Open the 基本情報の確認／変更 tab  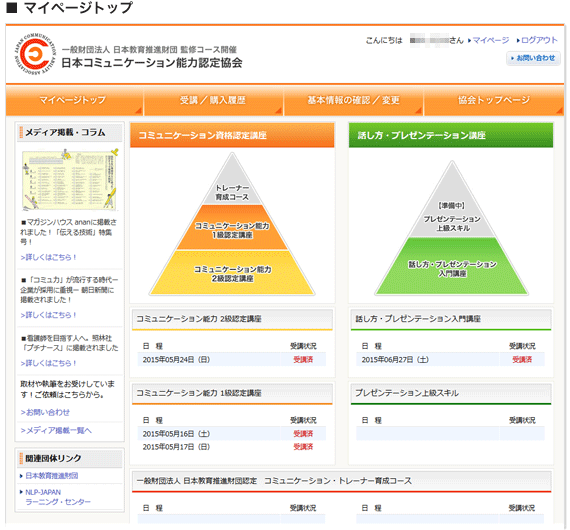354,100
